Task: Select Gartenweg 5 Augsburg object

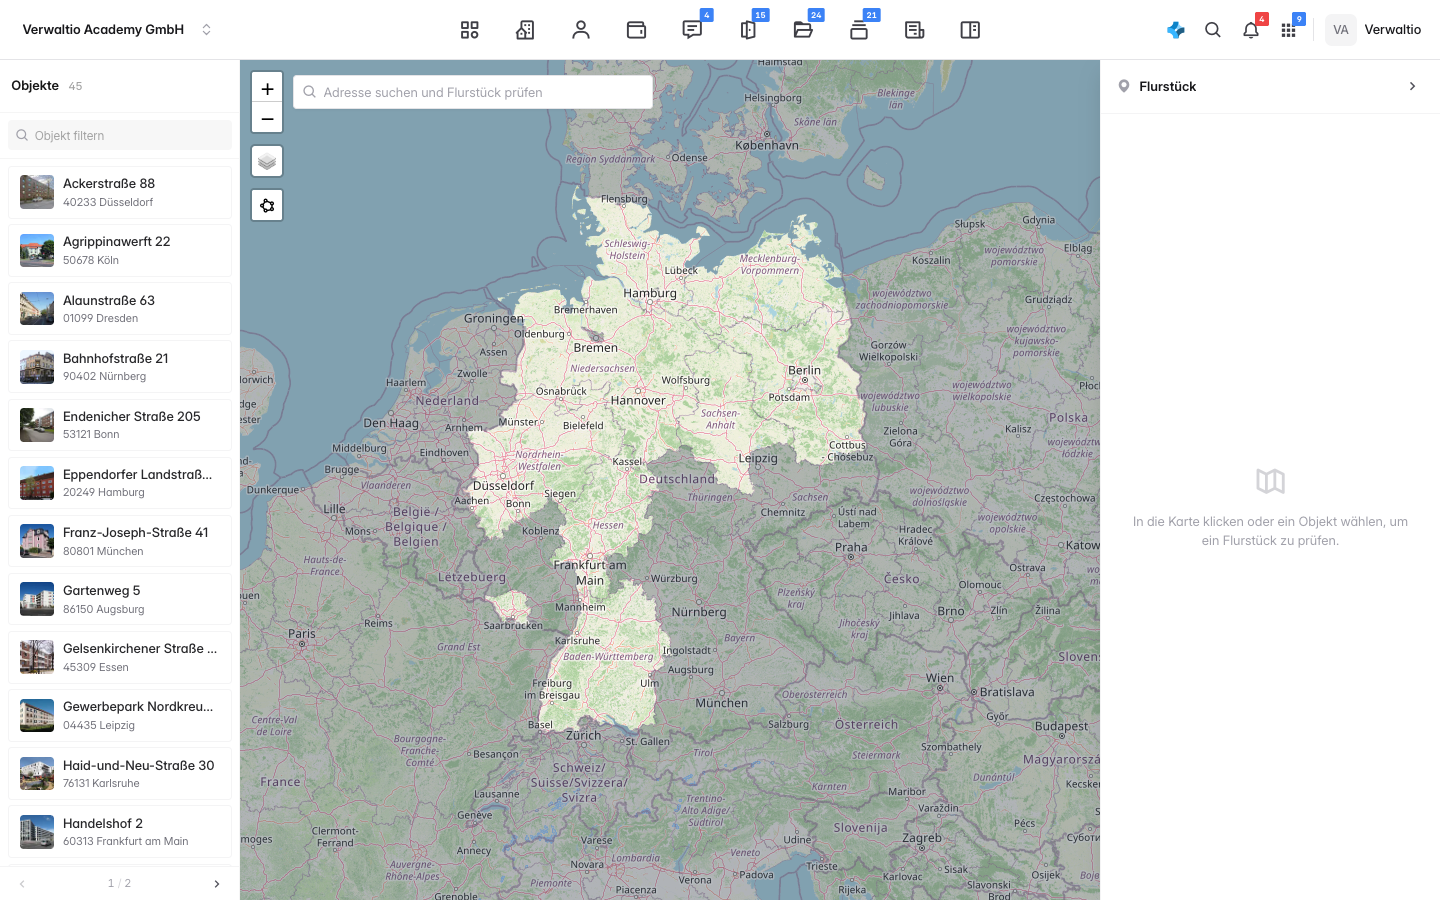Action: (x=120, y=599)
